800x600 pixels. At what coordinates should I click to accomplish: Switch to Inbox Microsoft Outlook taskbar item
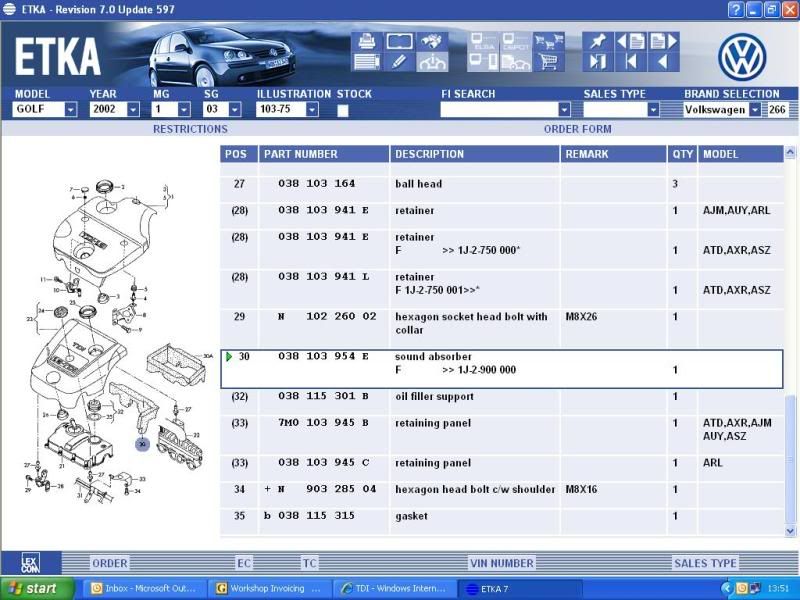144,588
